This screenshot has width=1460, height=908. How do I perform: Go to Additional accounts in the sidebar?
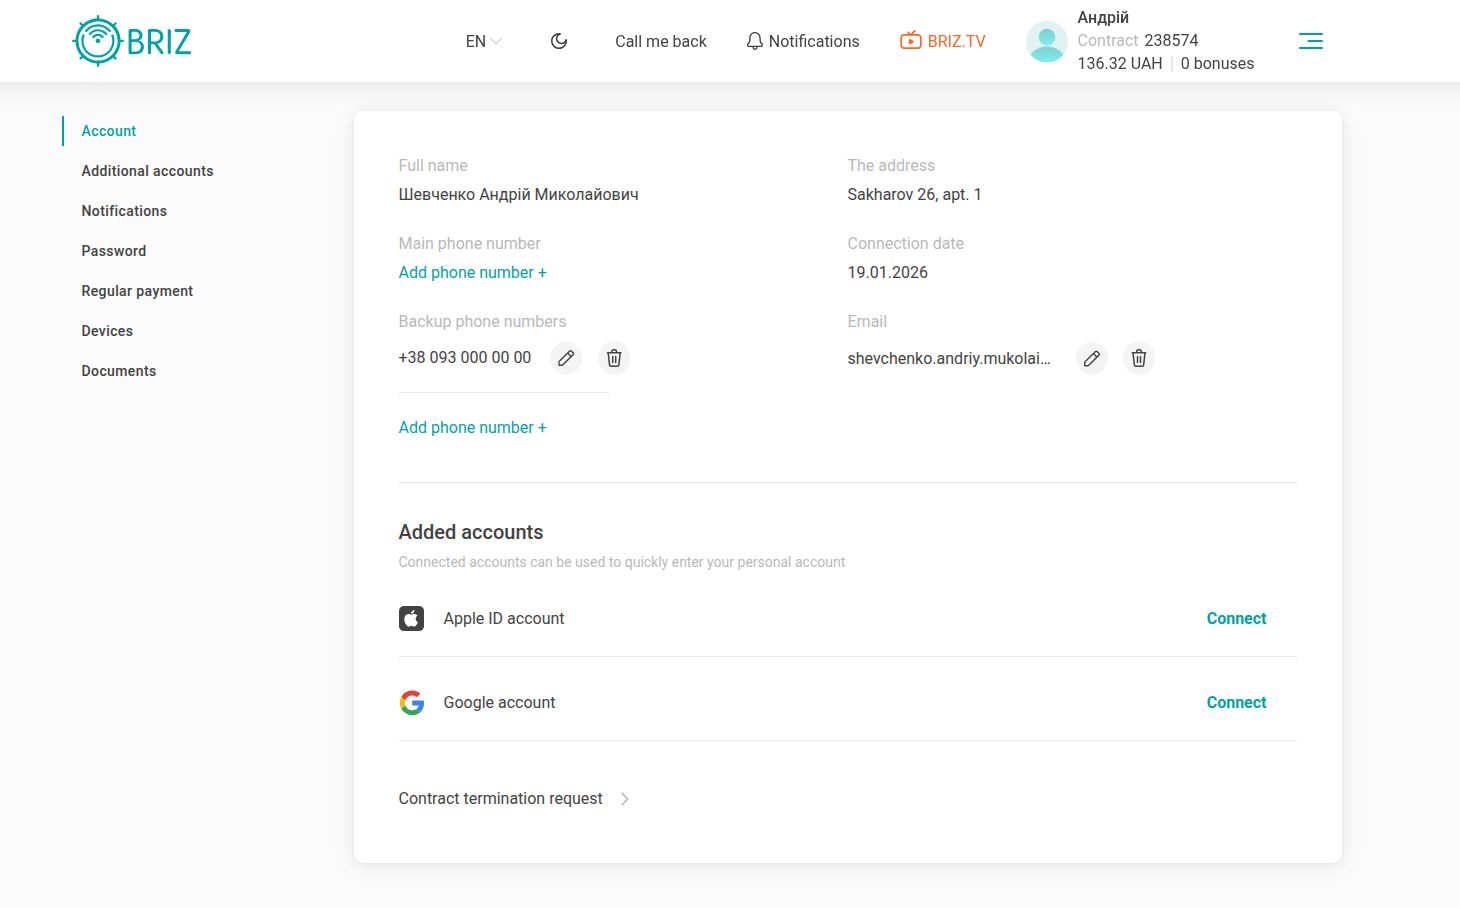coord(147,171)
